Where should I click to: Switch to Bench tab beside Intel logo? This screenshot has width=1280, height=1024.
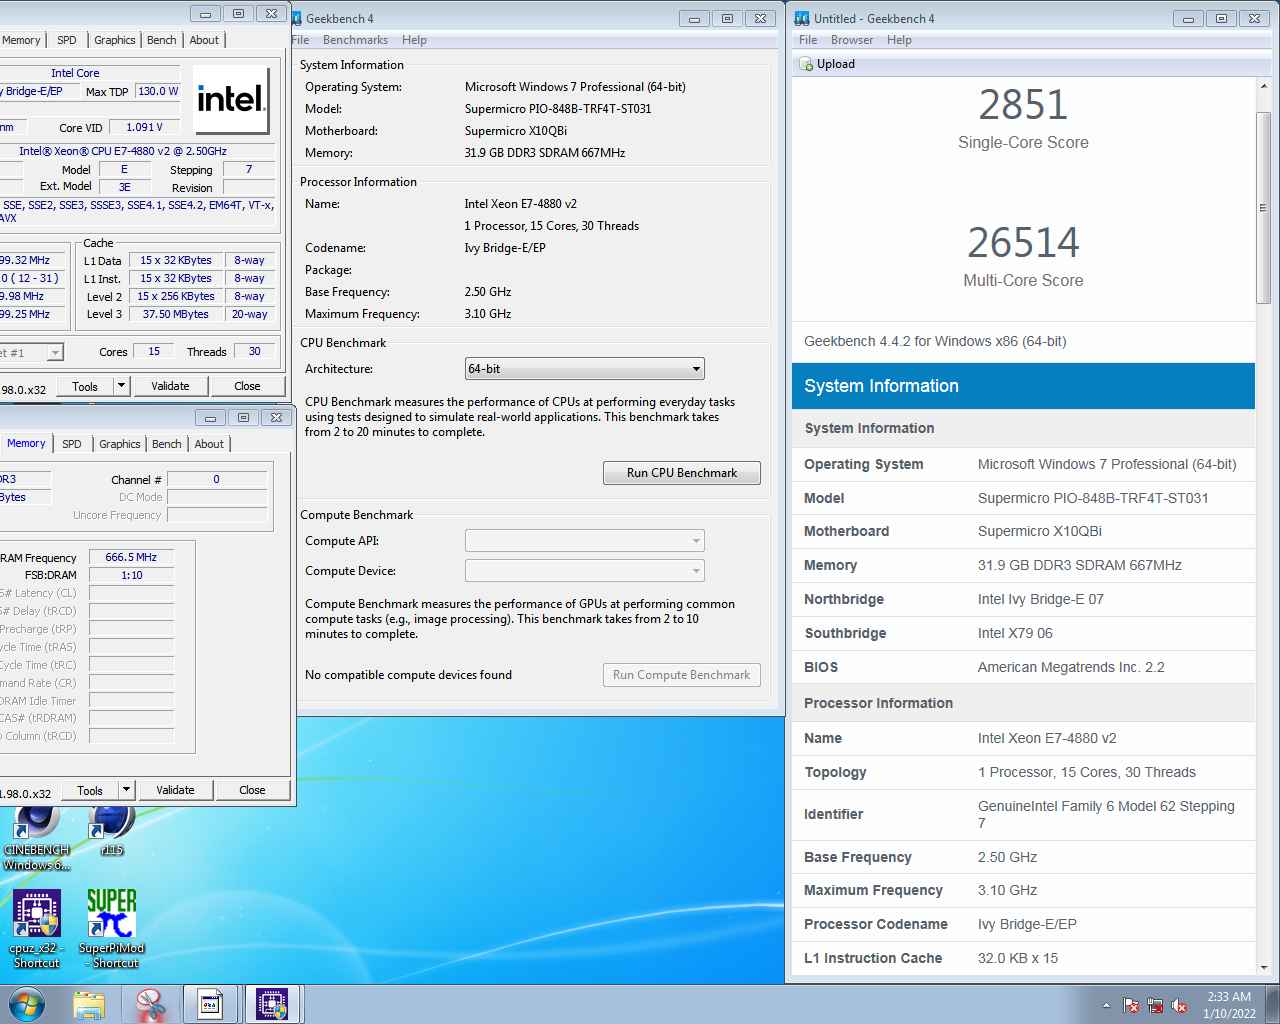(x=162, y=40)
